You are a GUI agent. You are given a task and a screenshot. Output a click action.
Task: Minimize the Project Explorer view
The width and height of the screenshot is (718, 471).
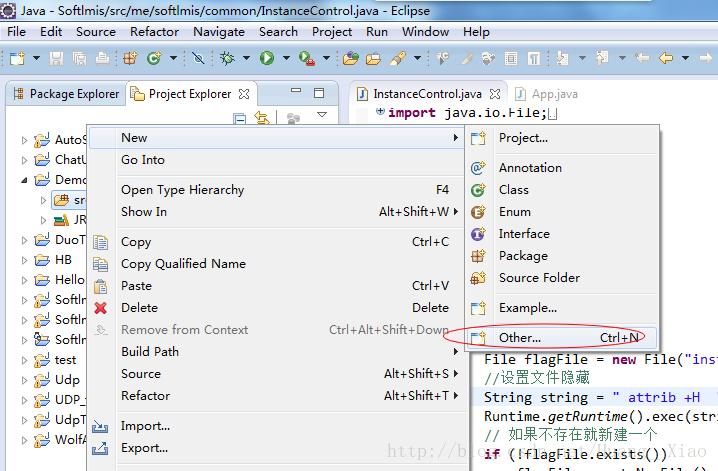pyautogui.click(x=296, y=91)
